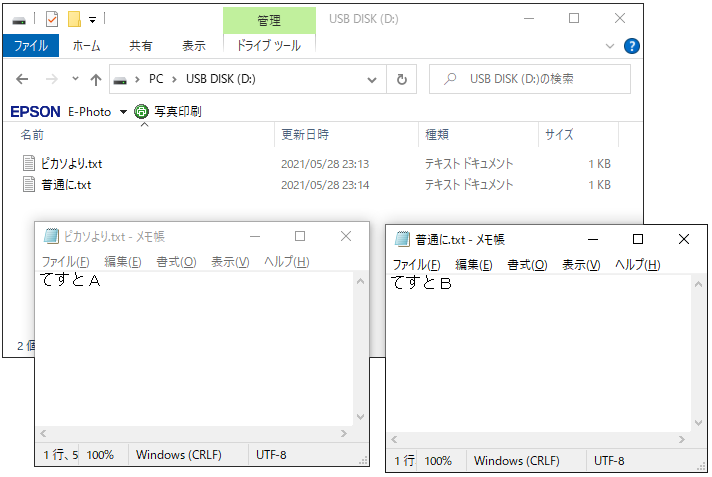The height and width of the screenshot is (477, 712).
Task: Open 表示(V) menu in ピカソより.txt Notepad
Action: [x=230, y=262]
